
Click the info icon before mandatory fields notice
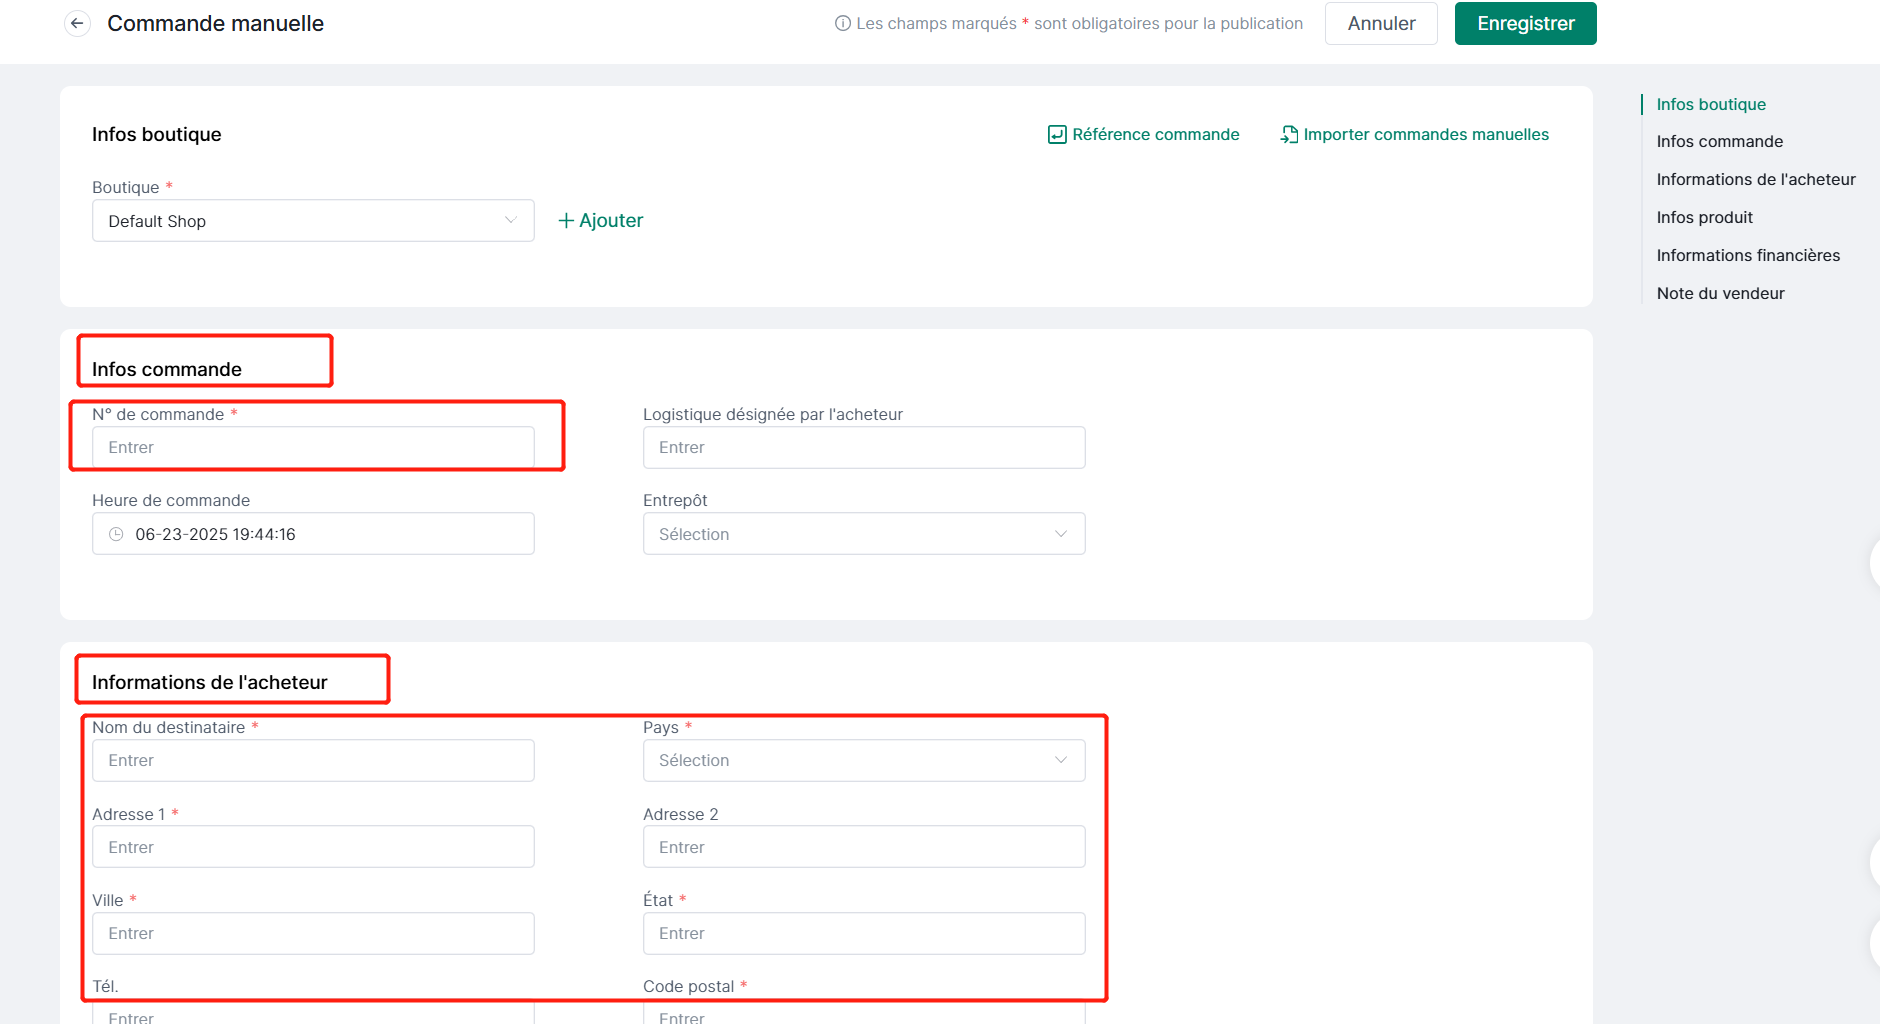(843, 23)
